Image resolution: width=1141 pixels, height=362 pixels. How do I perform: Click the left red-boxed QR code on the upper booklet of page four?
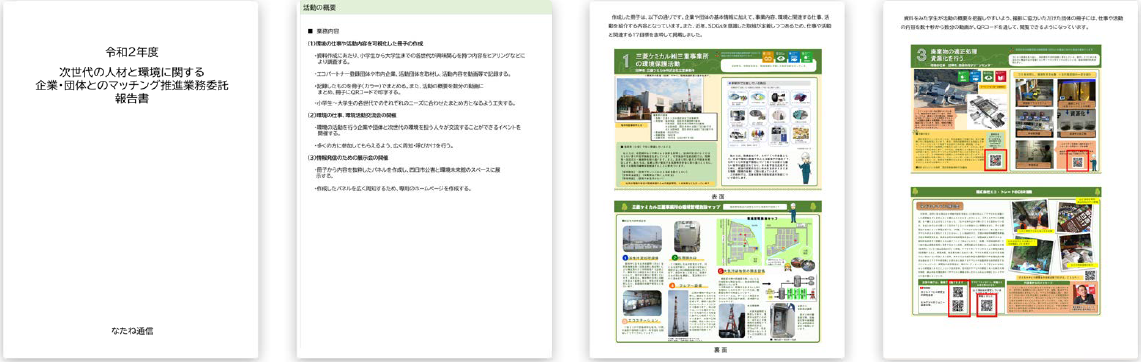click(x=996, y=160)
